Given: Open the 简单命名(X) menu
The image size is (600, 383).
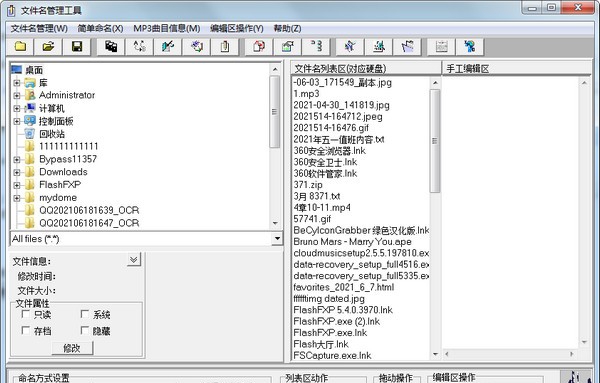Looking at the screenshot, I should point(100,29).
